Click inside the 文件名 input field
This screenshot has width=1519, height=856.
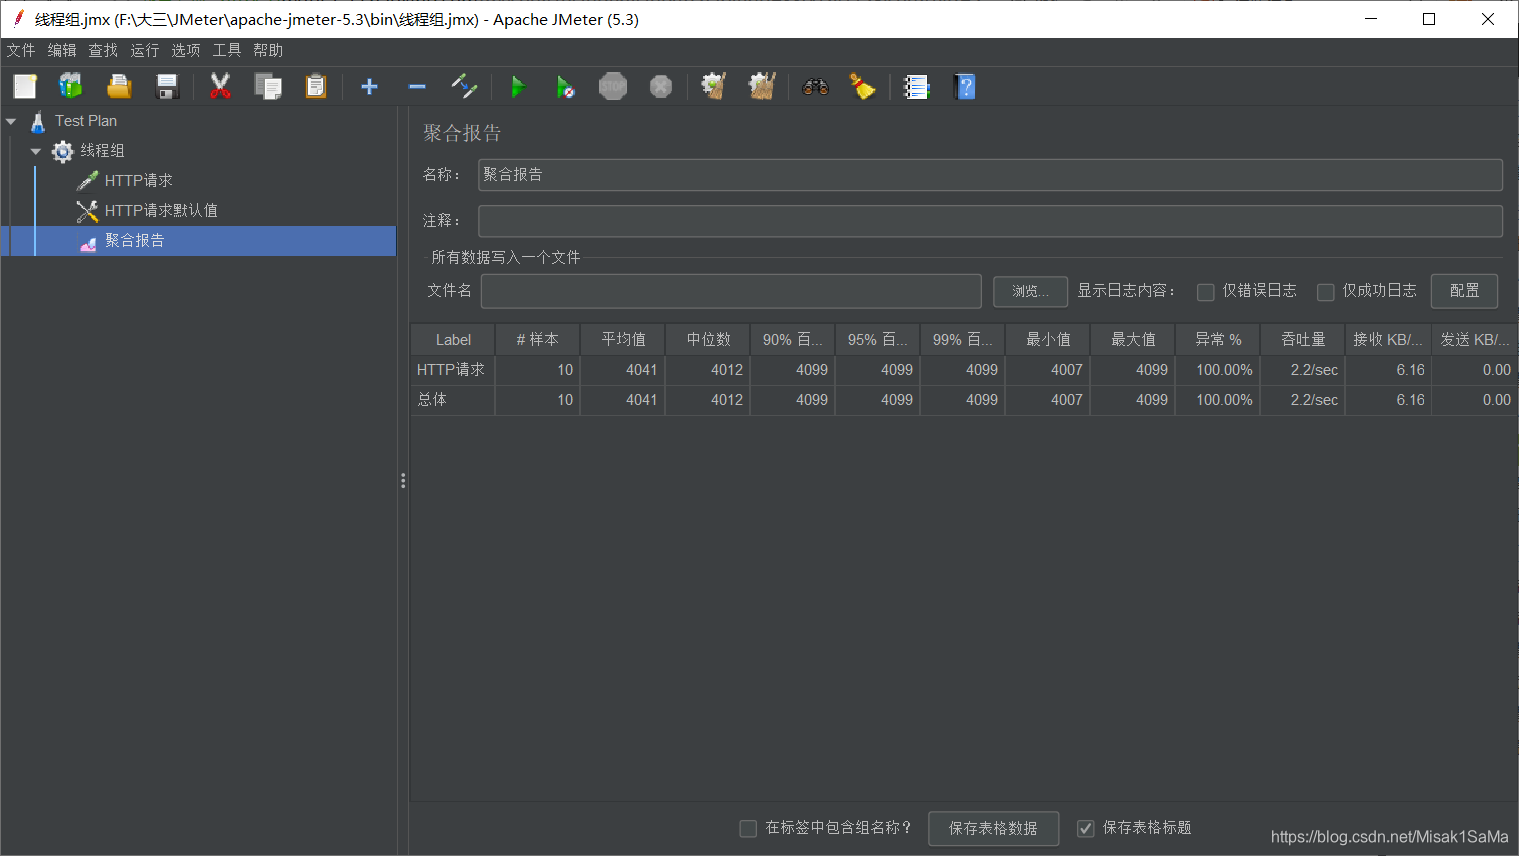pos(730,291)
